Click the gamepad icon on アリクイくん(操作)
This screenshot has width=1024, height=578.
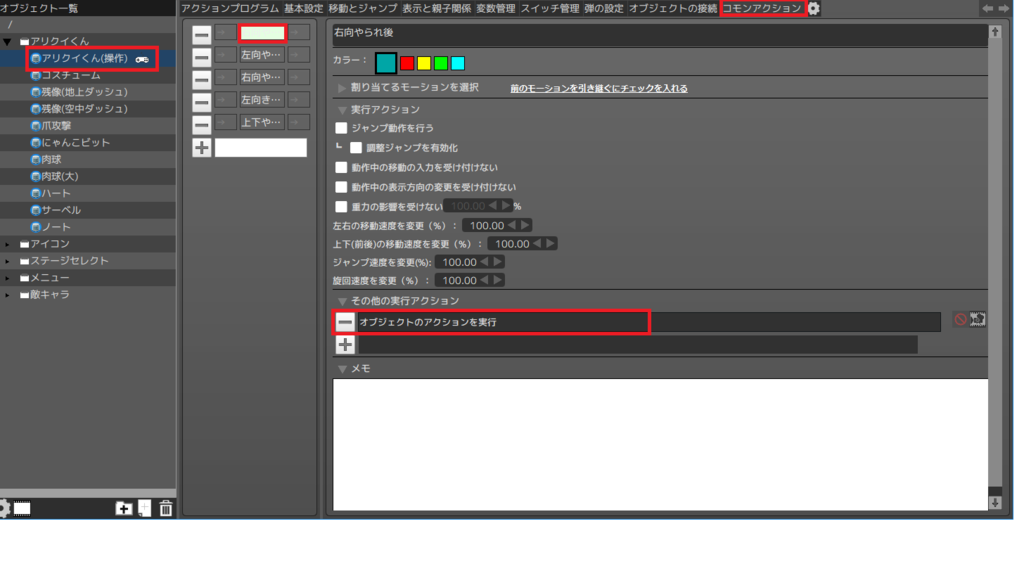coord(142,59)
